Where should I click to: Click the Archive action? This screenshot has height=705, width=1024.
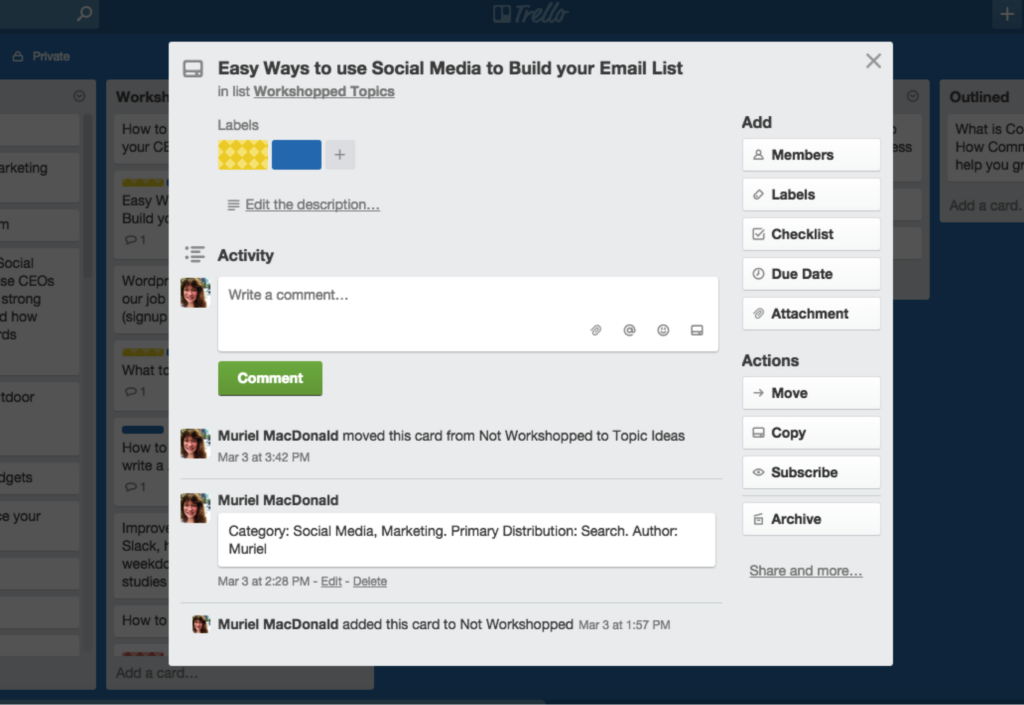tap(811, 519)
